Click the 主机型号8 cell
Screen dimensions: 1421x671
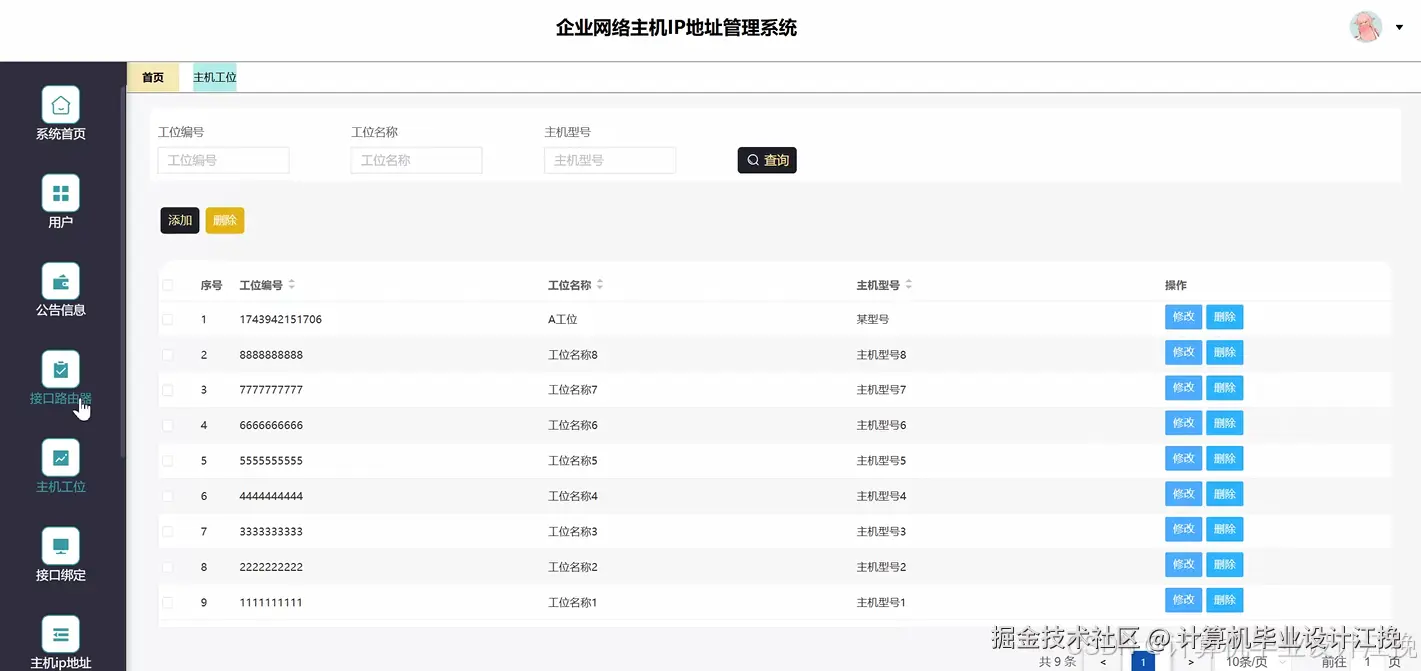click(881, 355)
